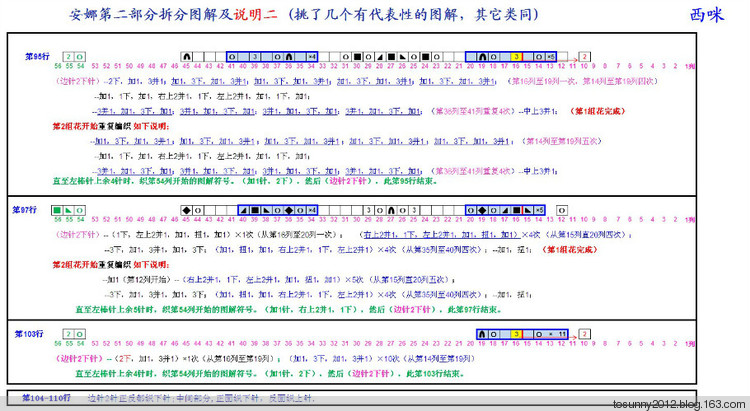Click the arch symbol at column 27 in row 97
The width and height of the screenshot is (750, 411).
click(391, 210)
